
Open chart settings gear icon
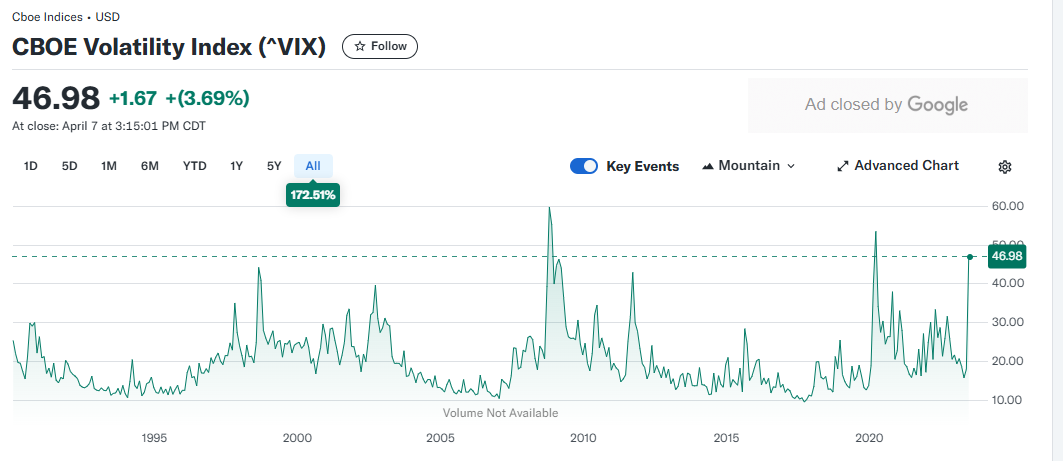pyautogui.click(x=1005, y=167)
